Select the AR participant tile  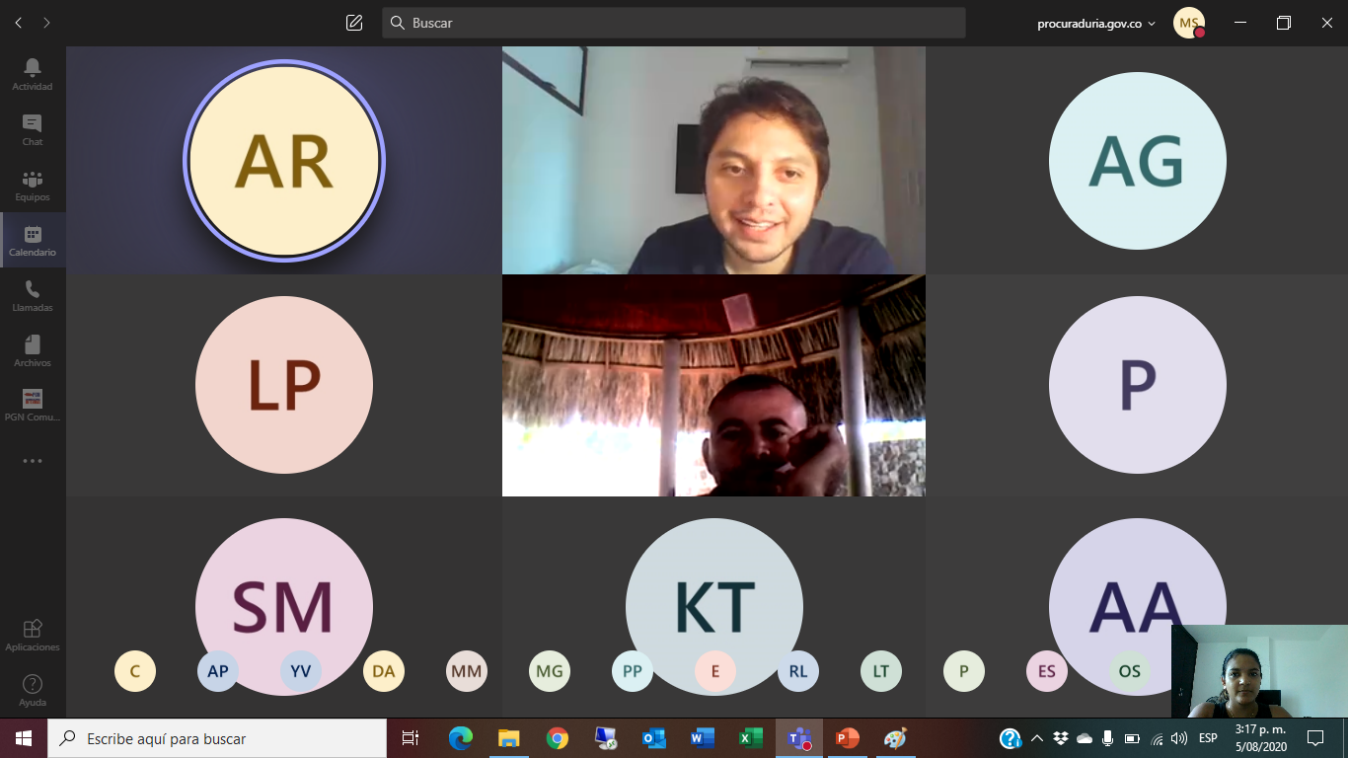click(284, 161)
